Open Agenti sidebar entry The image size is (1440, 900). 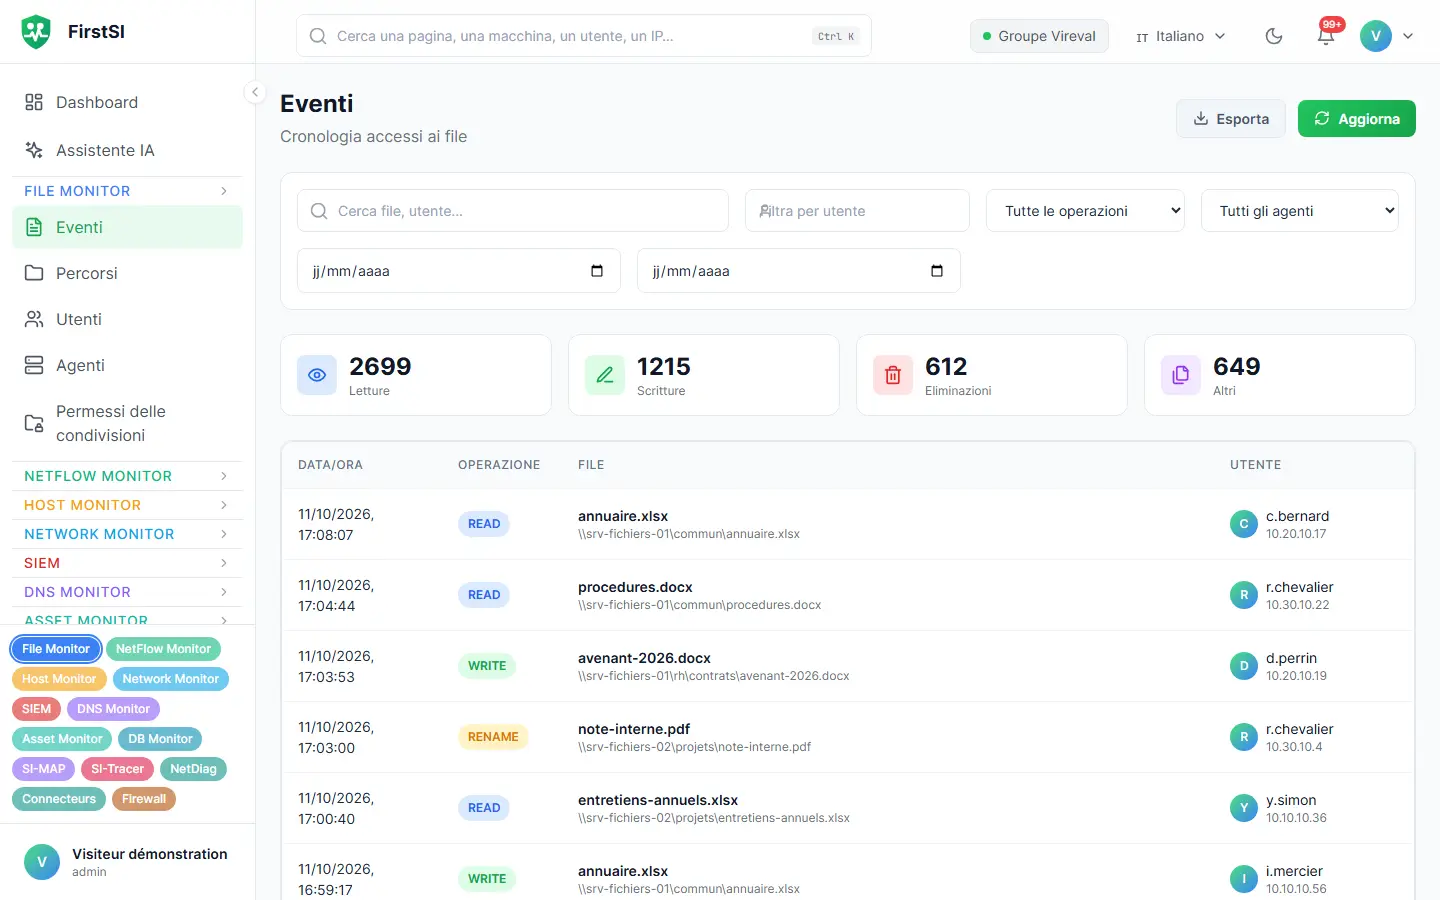(x=127, y=365)
